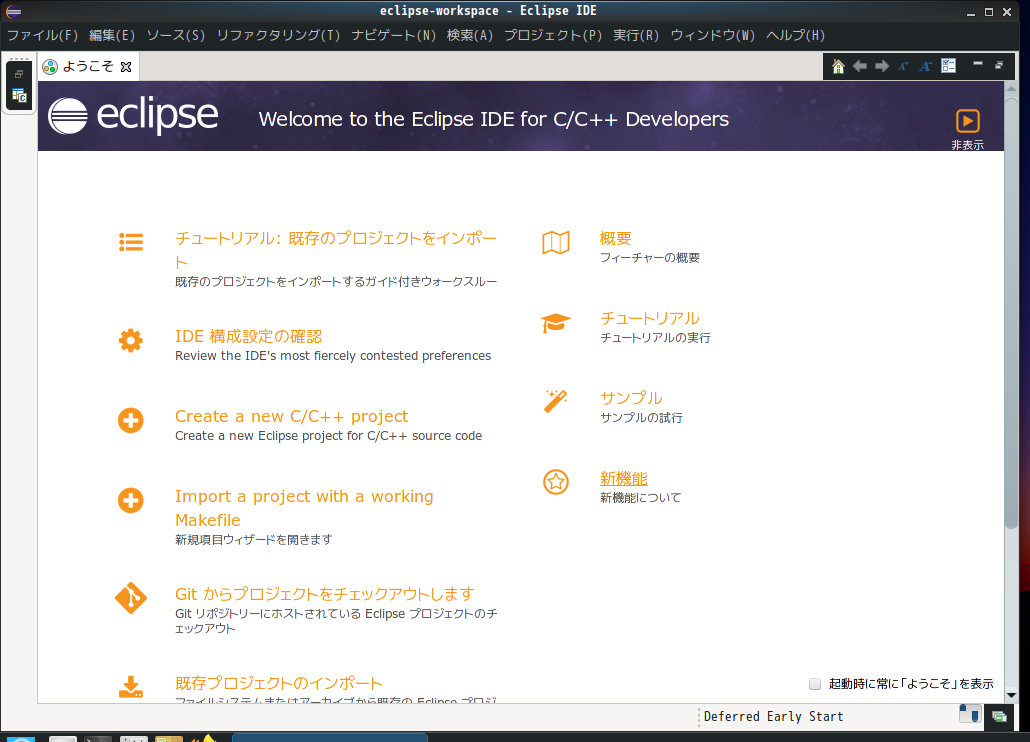Image resolution: width=1030 pixels, height=742 pixels.
Task: Click the Git icon for project checkout
Action: 131,598
